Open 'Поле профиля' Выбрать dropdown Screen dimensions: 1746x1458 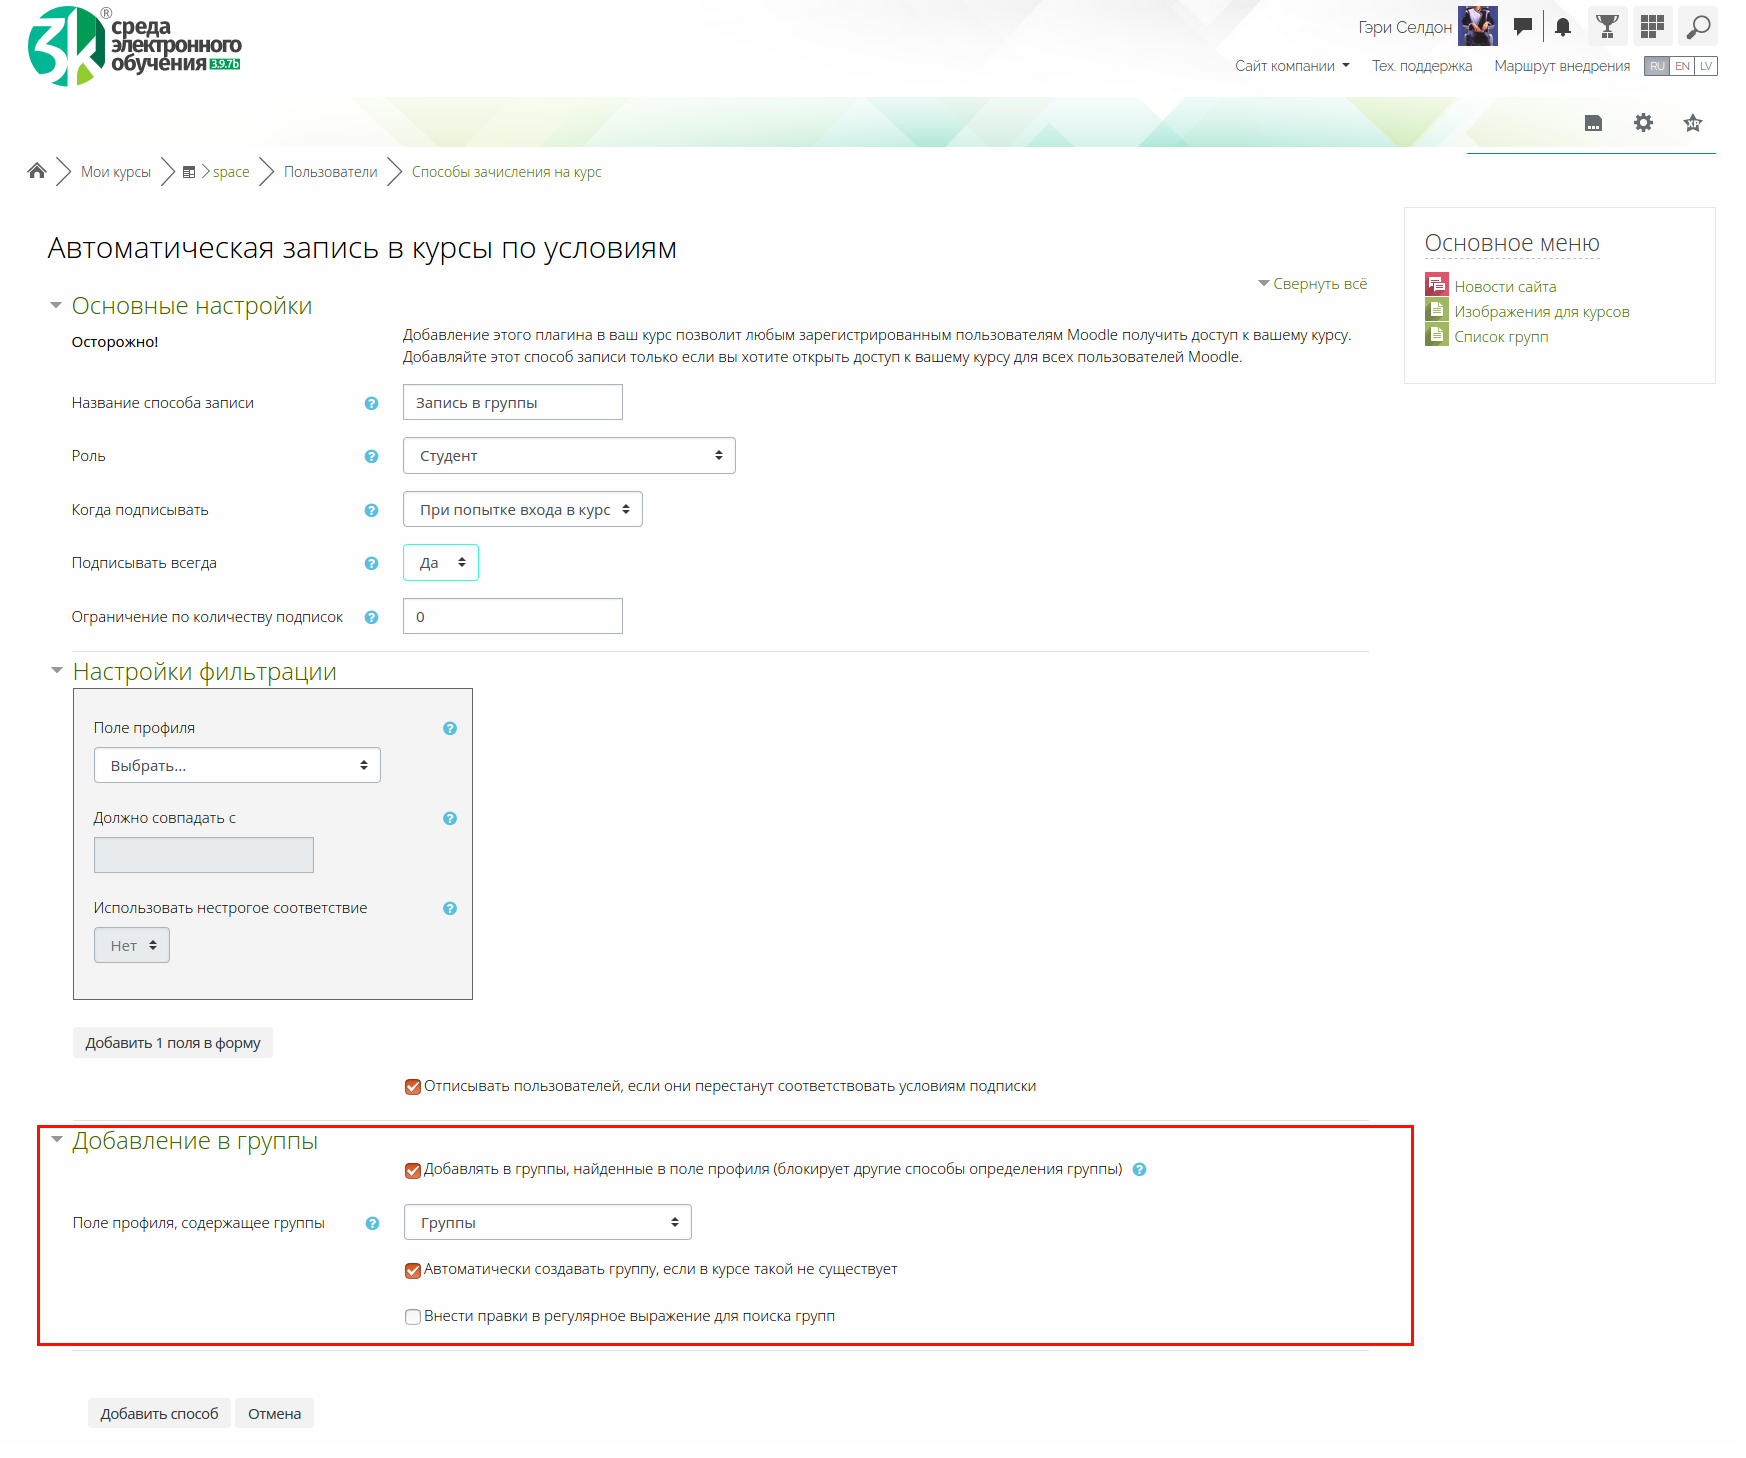[237, 766]
